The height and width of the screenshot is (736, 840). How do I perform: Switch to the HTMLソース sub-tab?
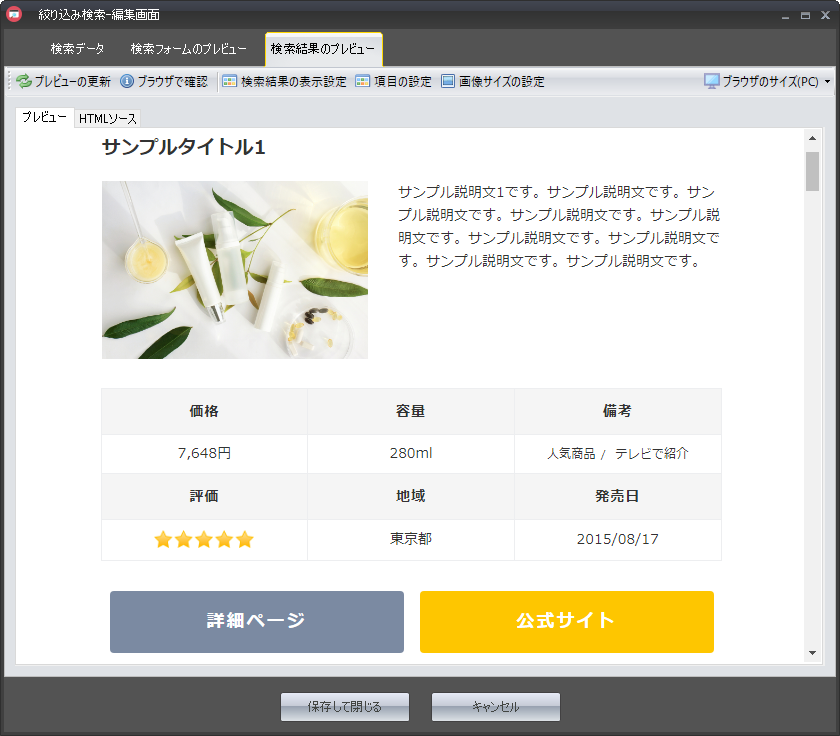[108, 119]
